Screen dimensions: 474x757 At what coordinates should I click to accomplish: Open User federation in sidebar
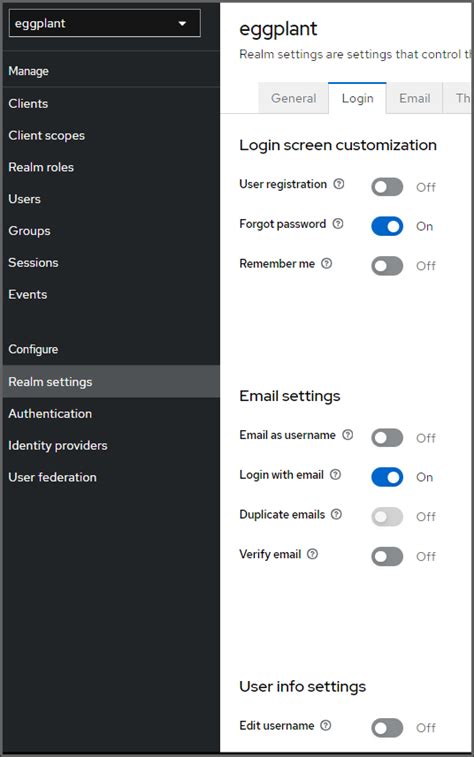pyautogui.click(x=52, y=477)
